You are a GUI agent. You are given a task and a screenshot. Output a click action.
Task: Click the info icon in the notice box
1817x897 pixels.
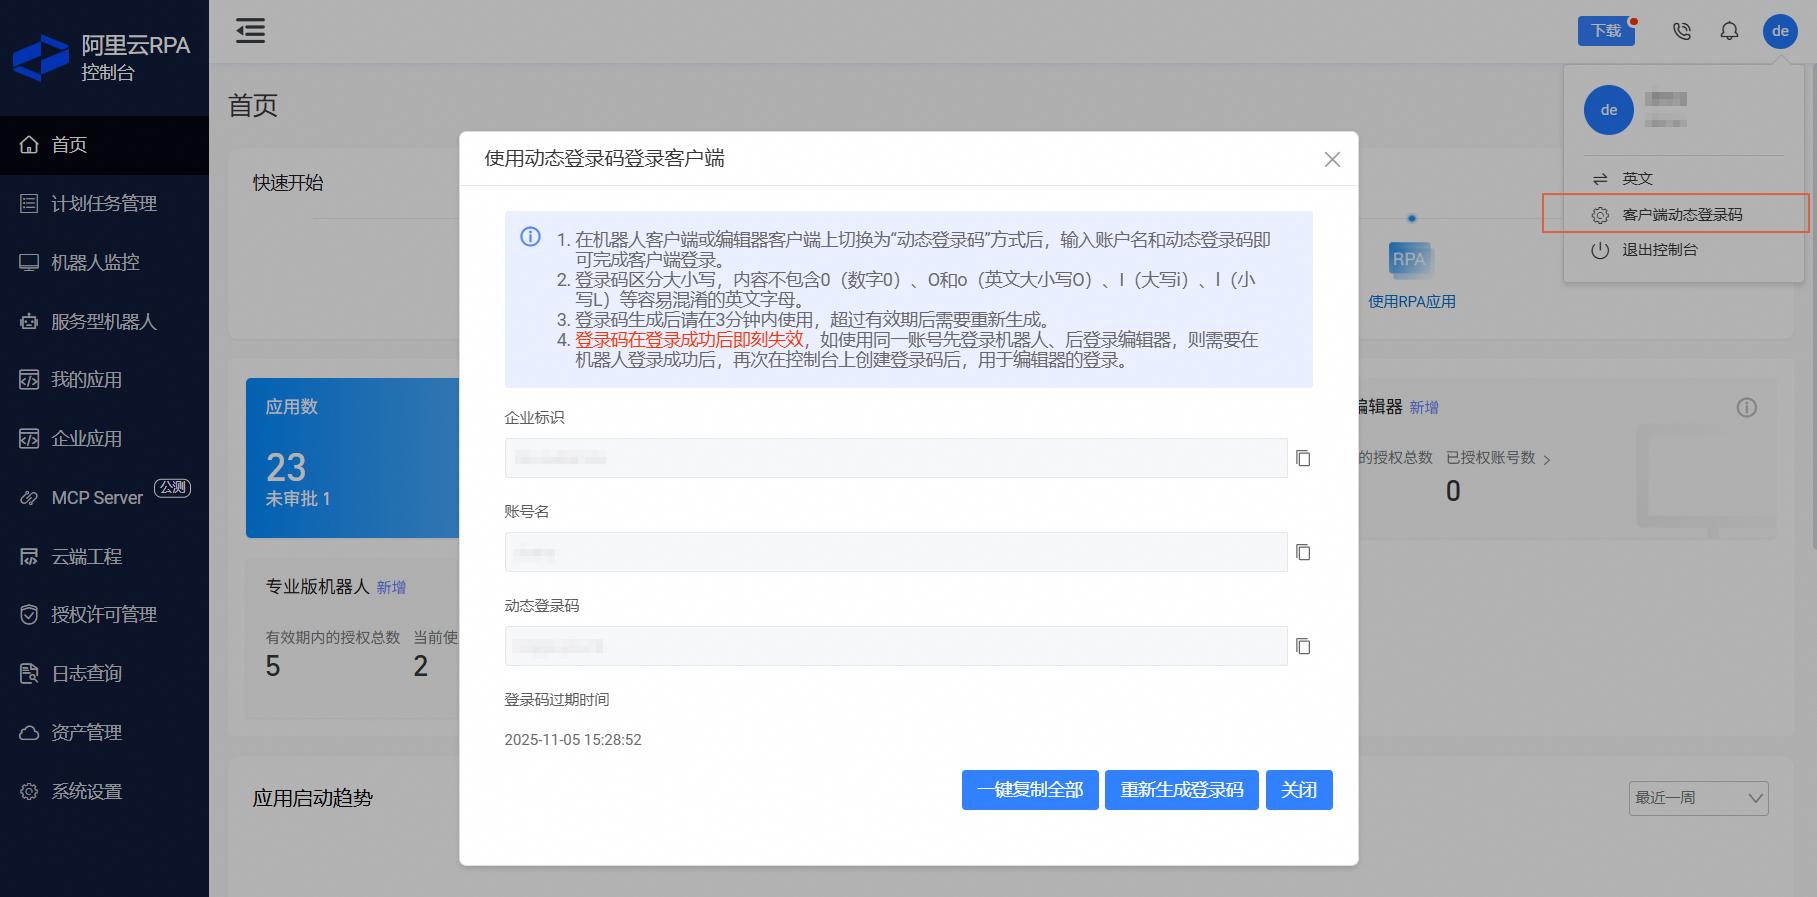530,237
